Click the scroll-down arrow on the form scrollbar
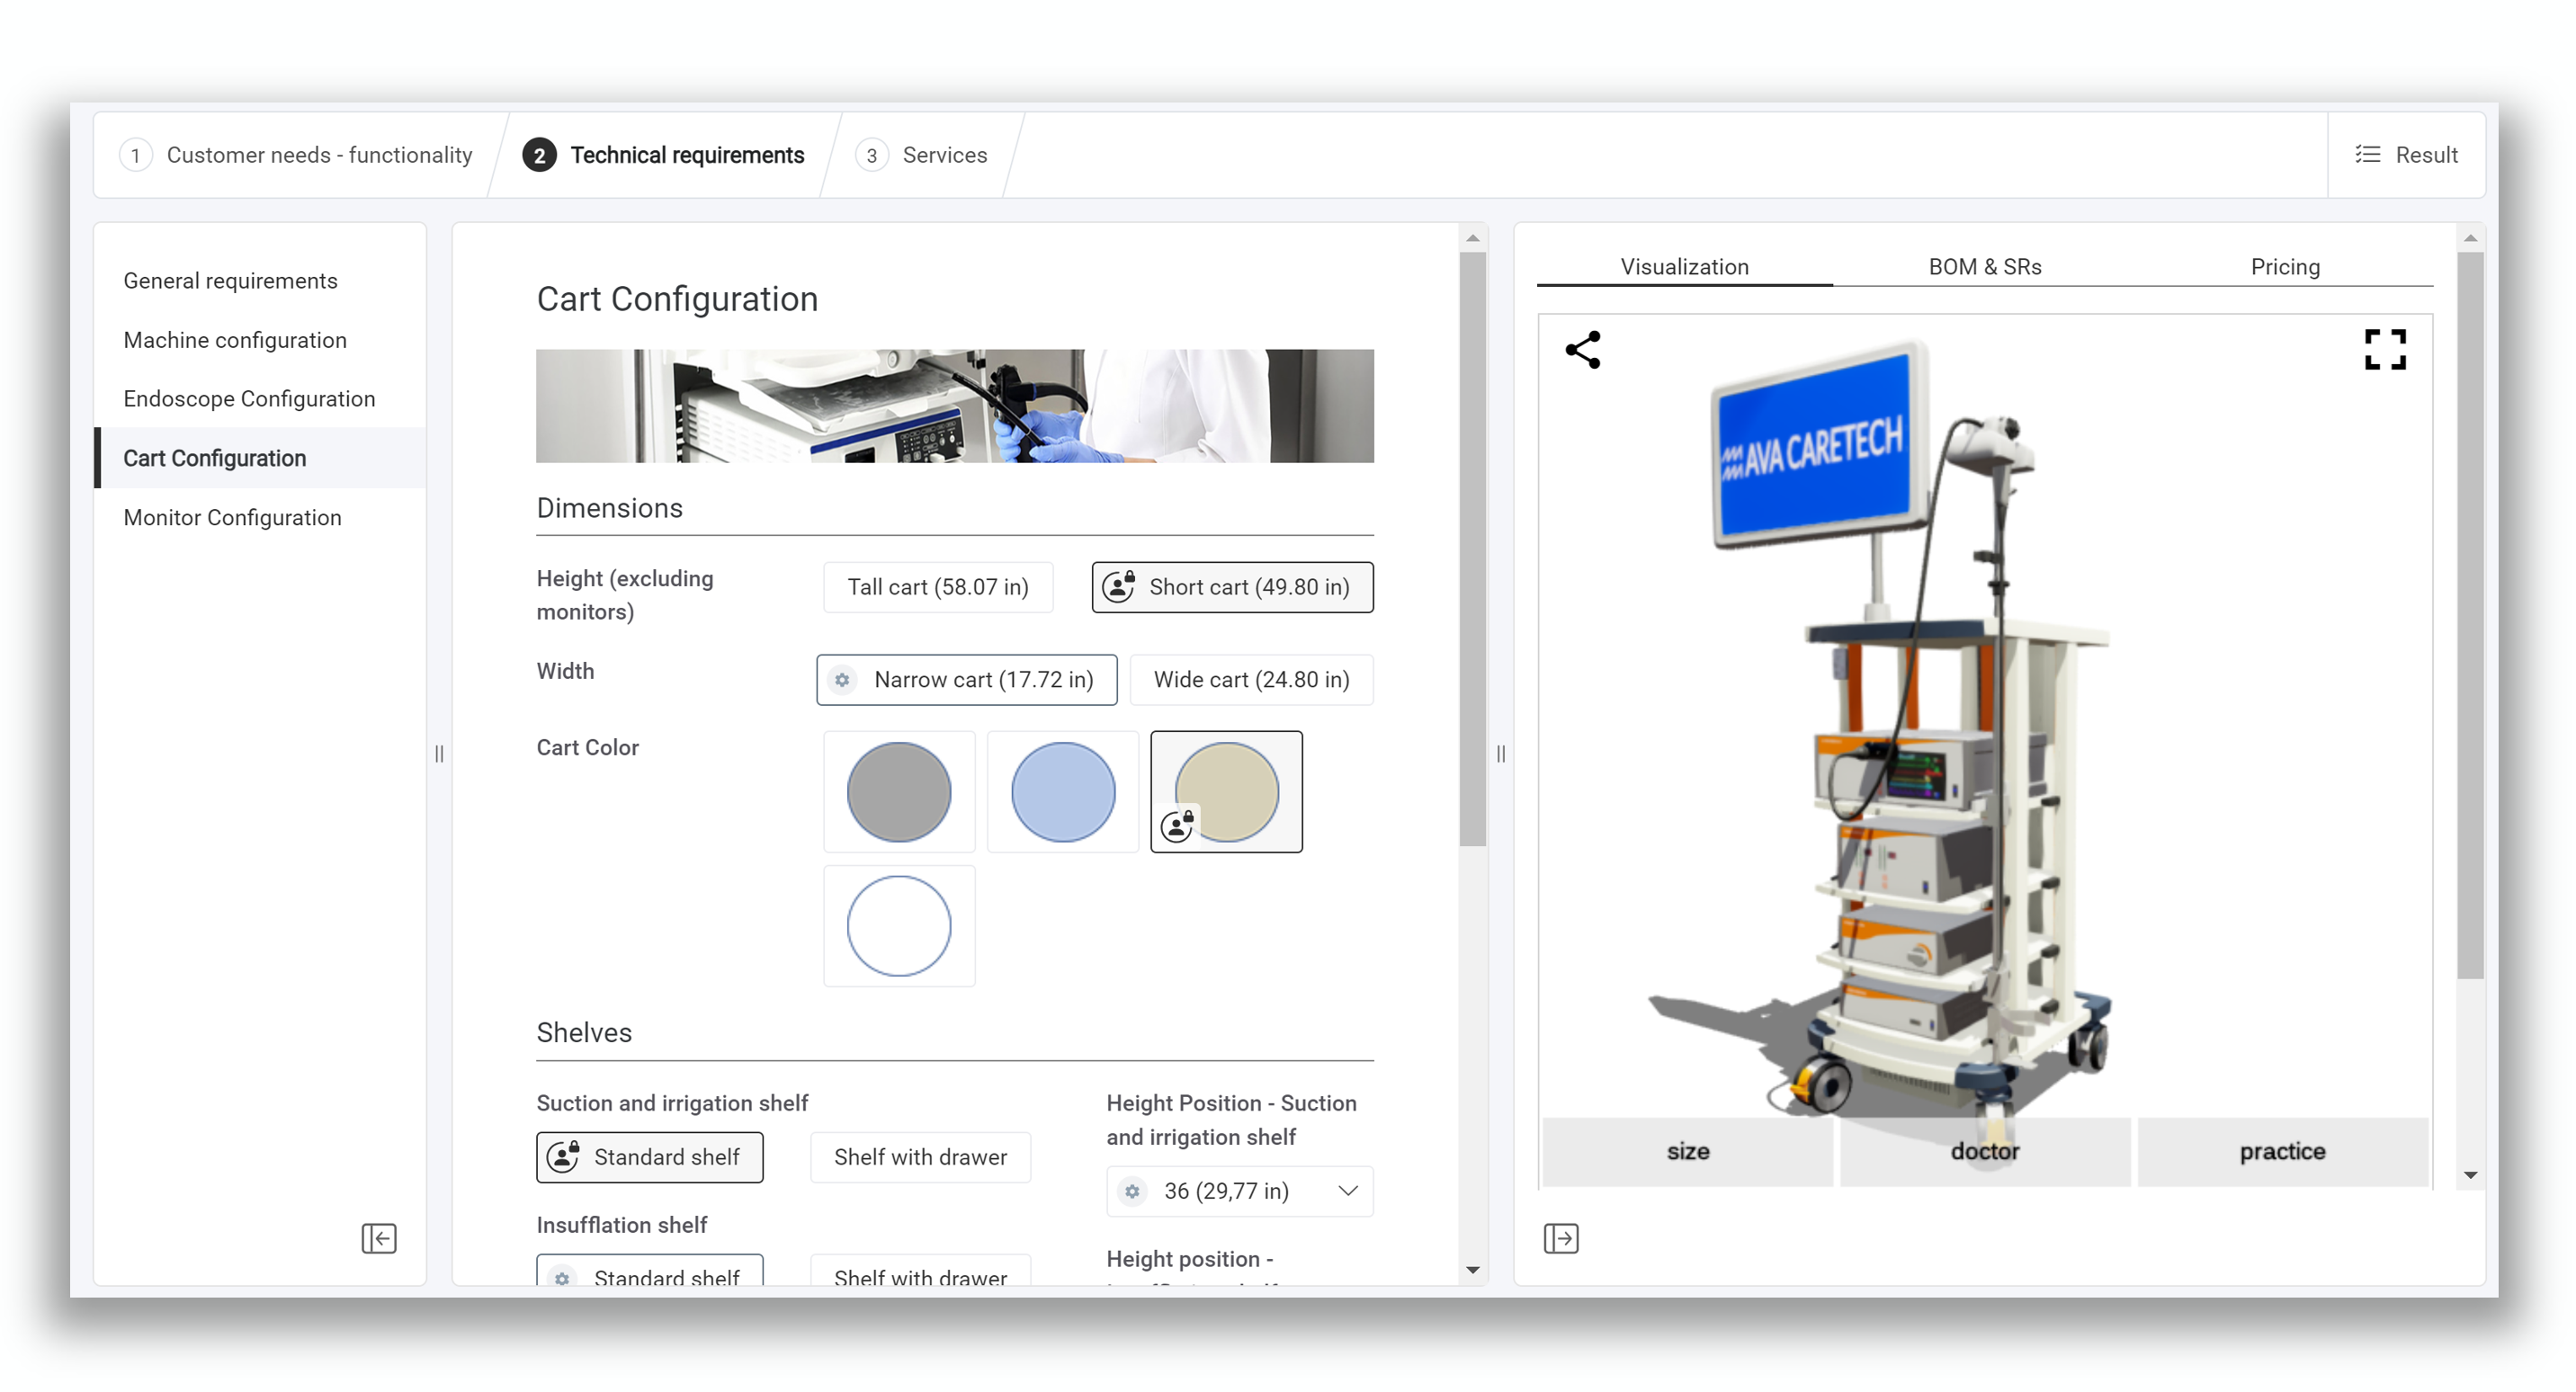The image size is (2576, 1392). click(1473, 1269)
